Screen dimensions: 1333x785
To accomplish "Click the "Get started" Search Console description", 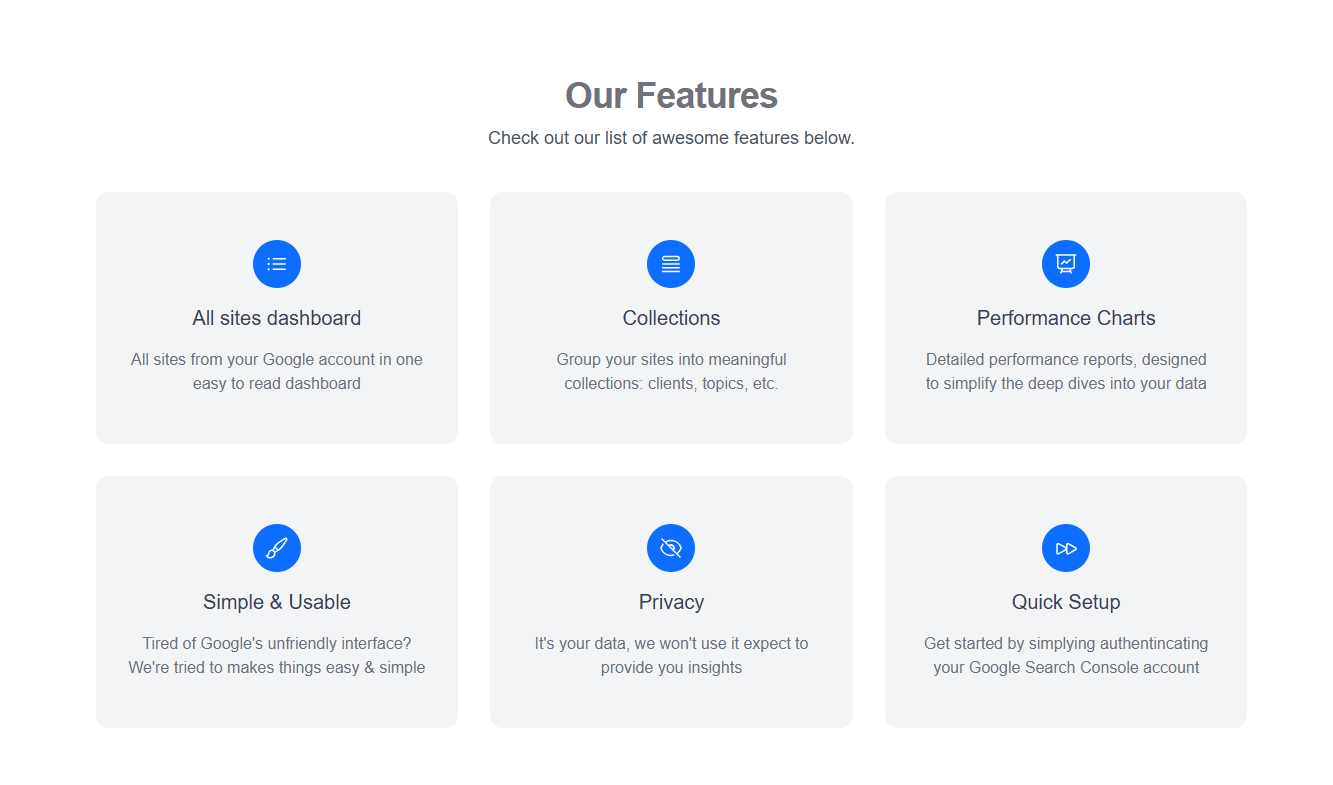I will click(x=1066, y=655).
